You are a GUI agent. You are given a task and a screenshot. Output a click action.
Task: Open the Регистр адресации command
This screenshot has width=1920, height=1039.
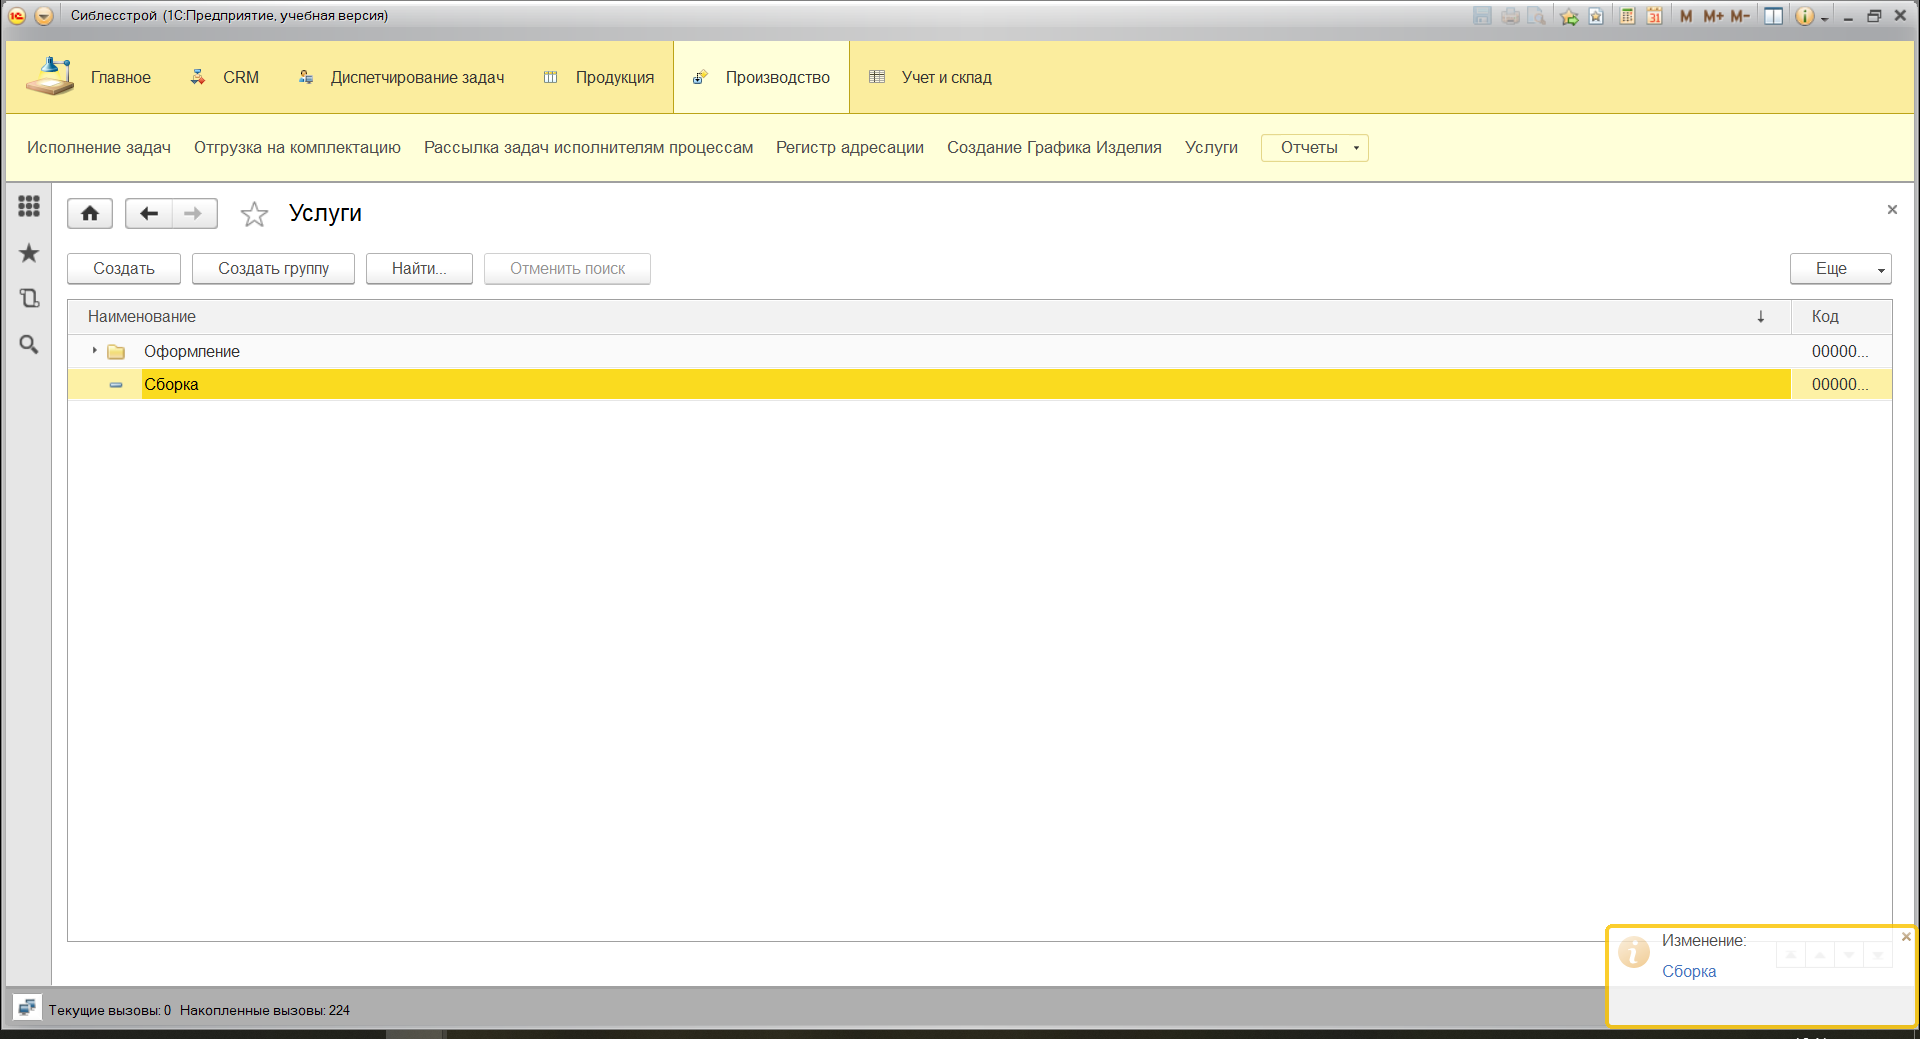pyautogui.click(x=849, y=148)
